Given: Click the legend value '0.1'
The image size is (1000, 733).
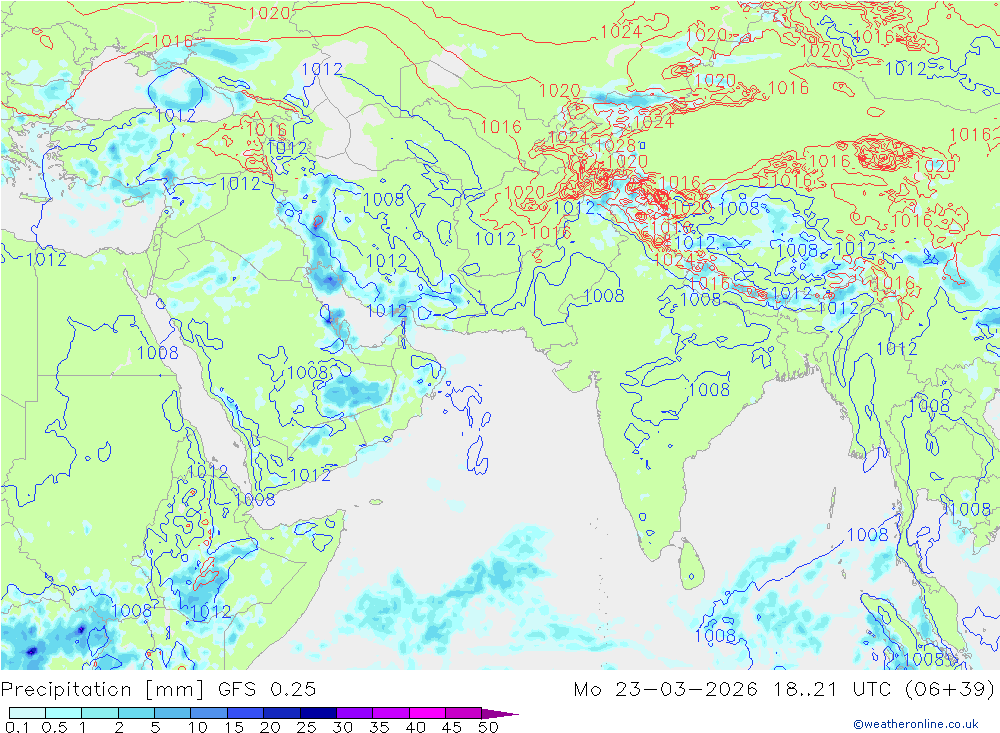Looking at the screenshot, I should [17, 727].
